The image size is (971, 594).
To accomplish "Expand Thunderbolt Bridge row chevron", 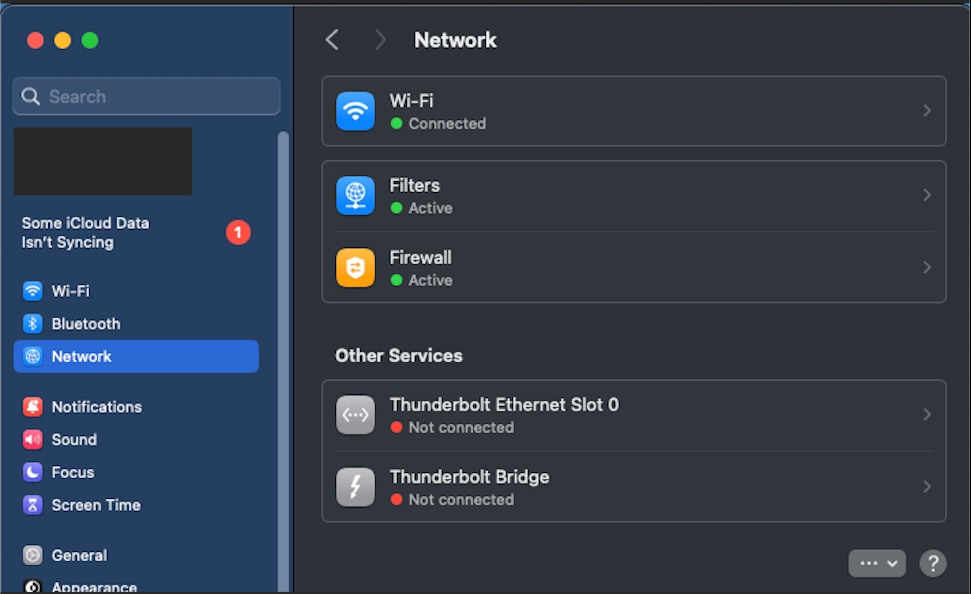I will pyautogui.click(x=926, y=486).
